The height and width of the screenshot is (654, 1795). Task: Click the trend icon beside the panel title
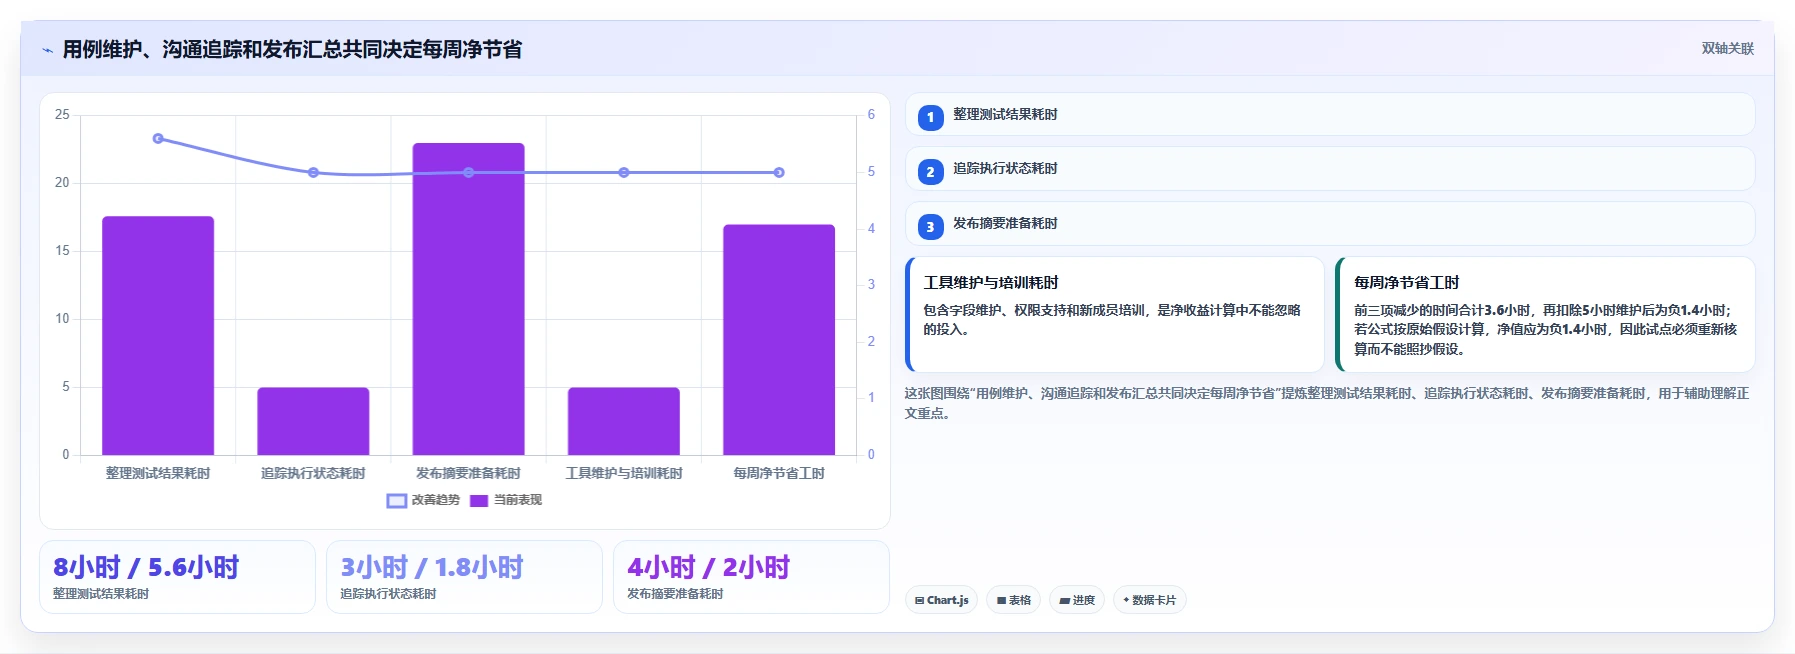47,50
